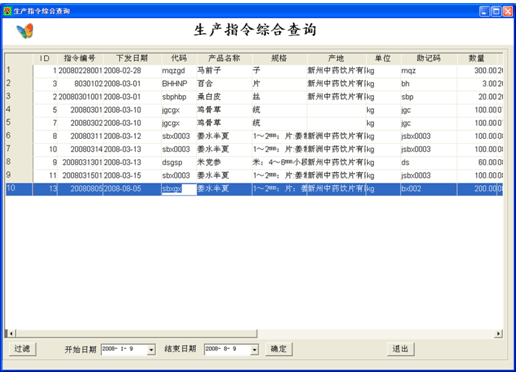Click quantity cell 3.00

[x=477, y=84]
